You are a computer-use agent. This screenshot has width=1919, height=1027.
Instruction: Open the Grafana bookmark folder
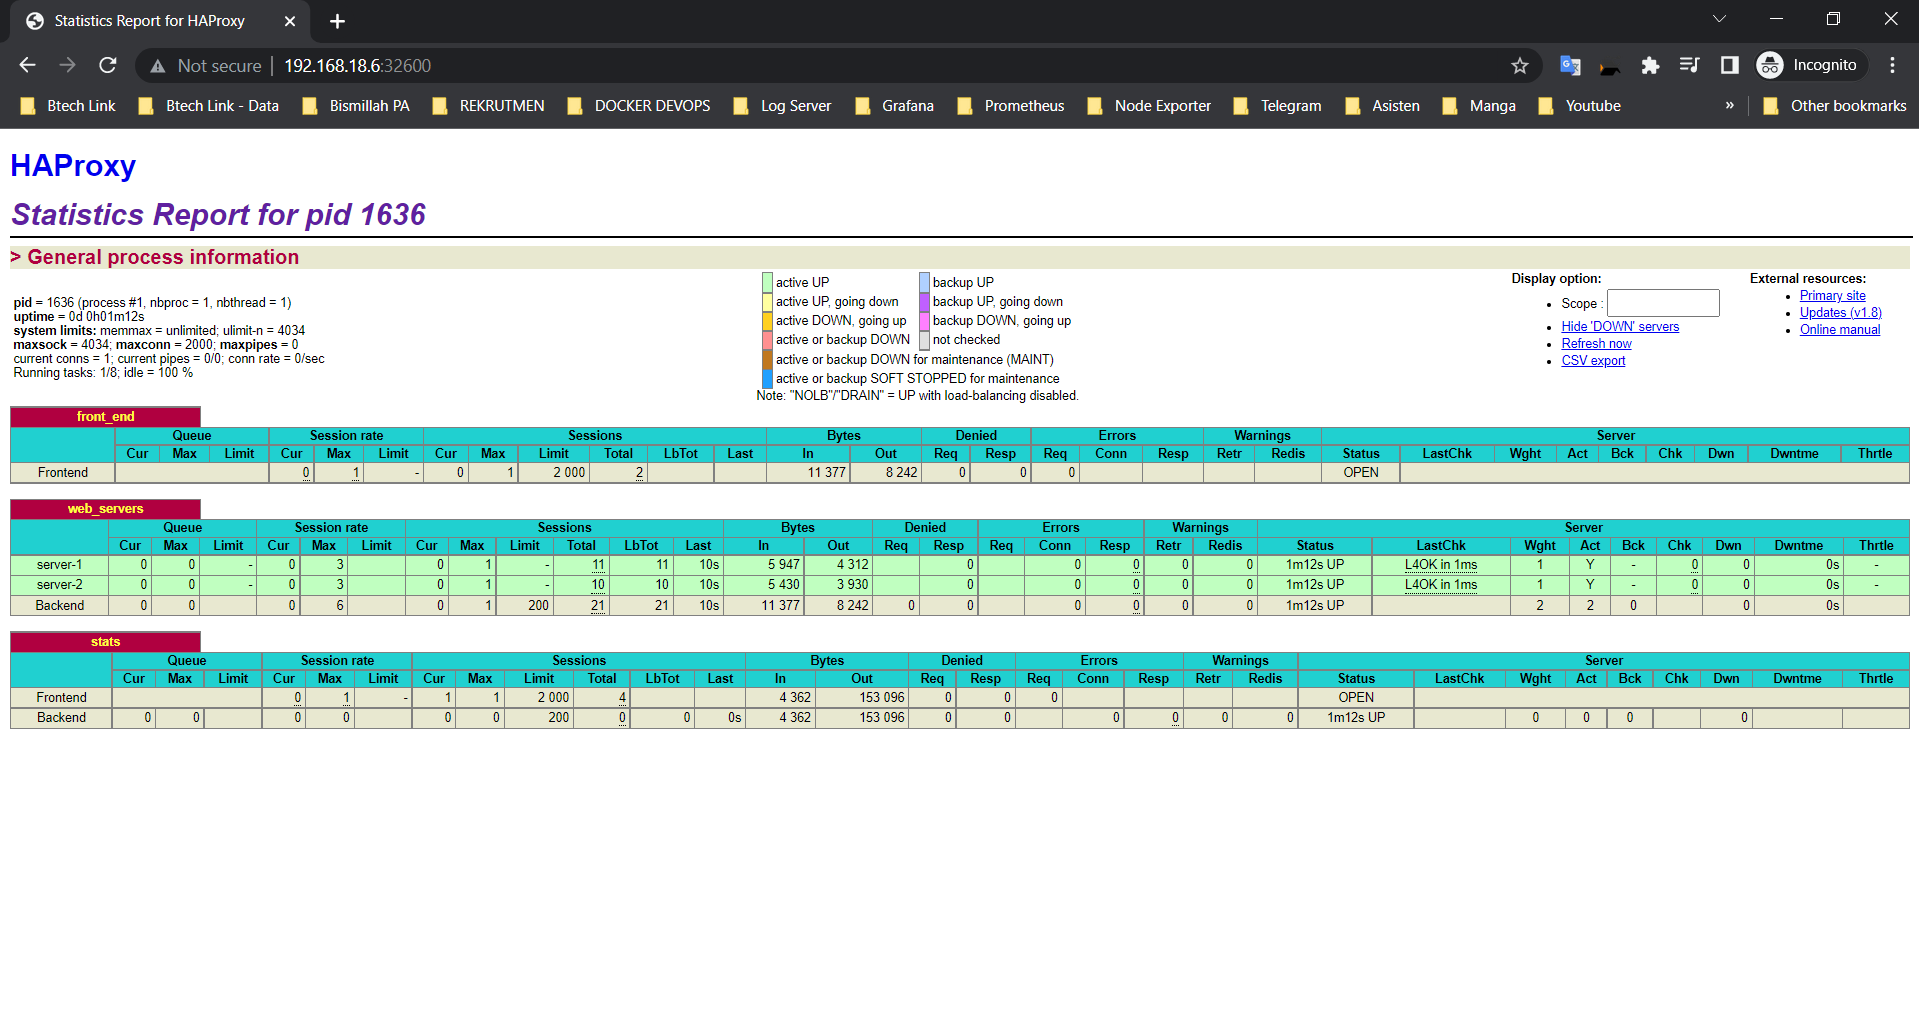tap(894, 106)
